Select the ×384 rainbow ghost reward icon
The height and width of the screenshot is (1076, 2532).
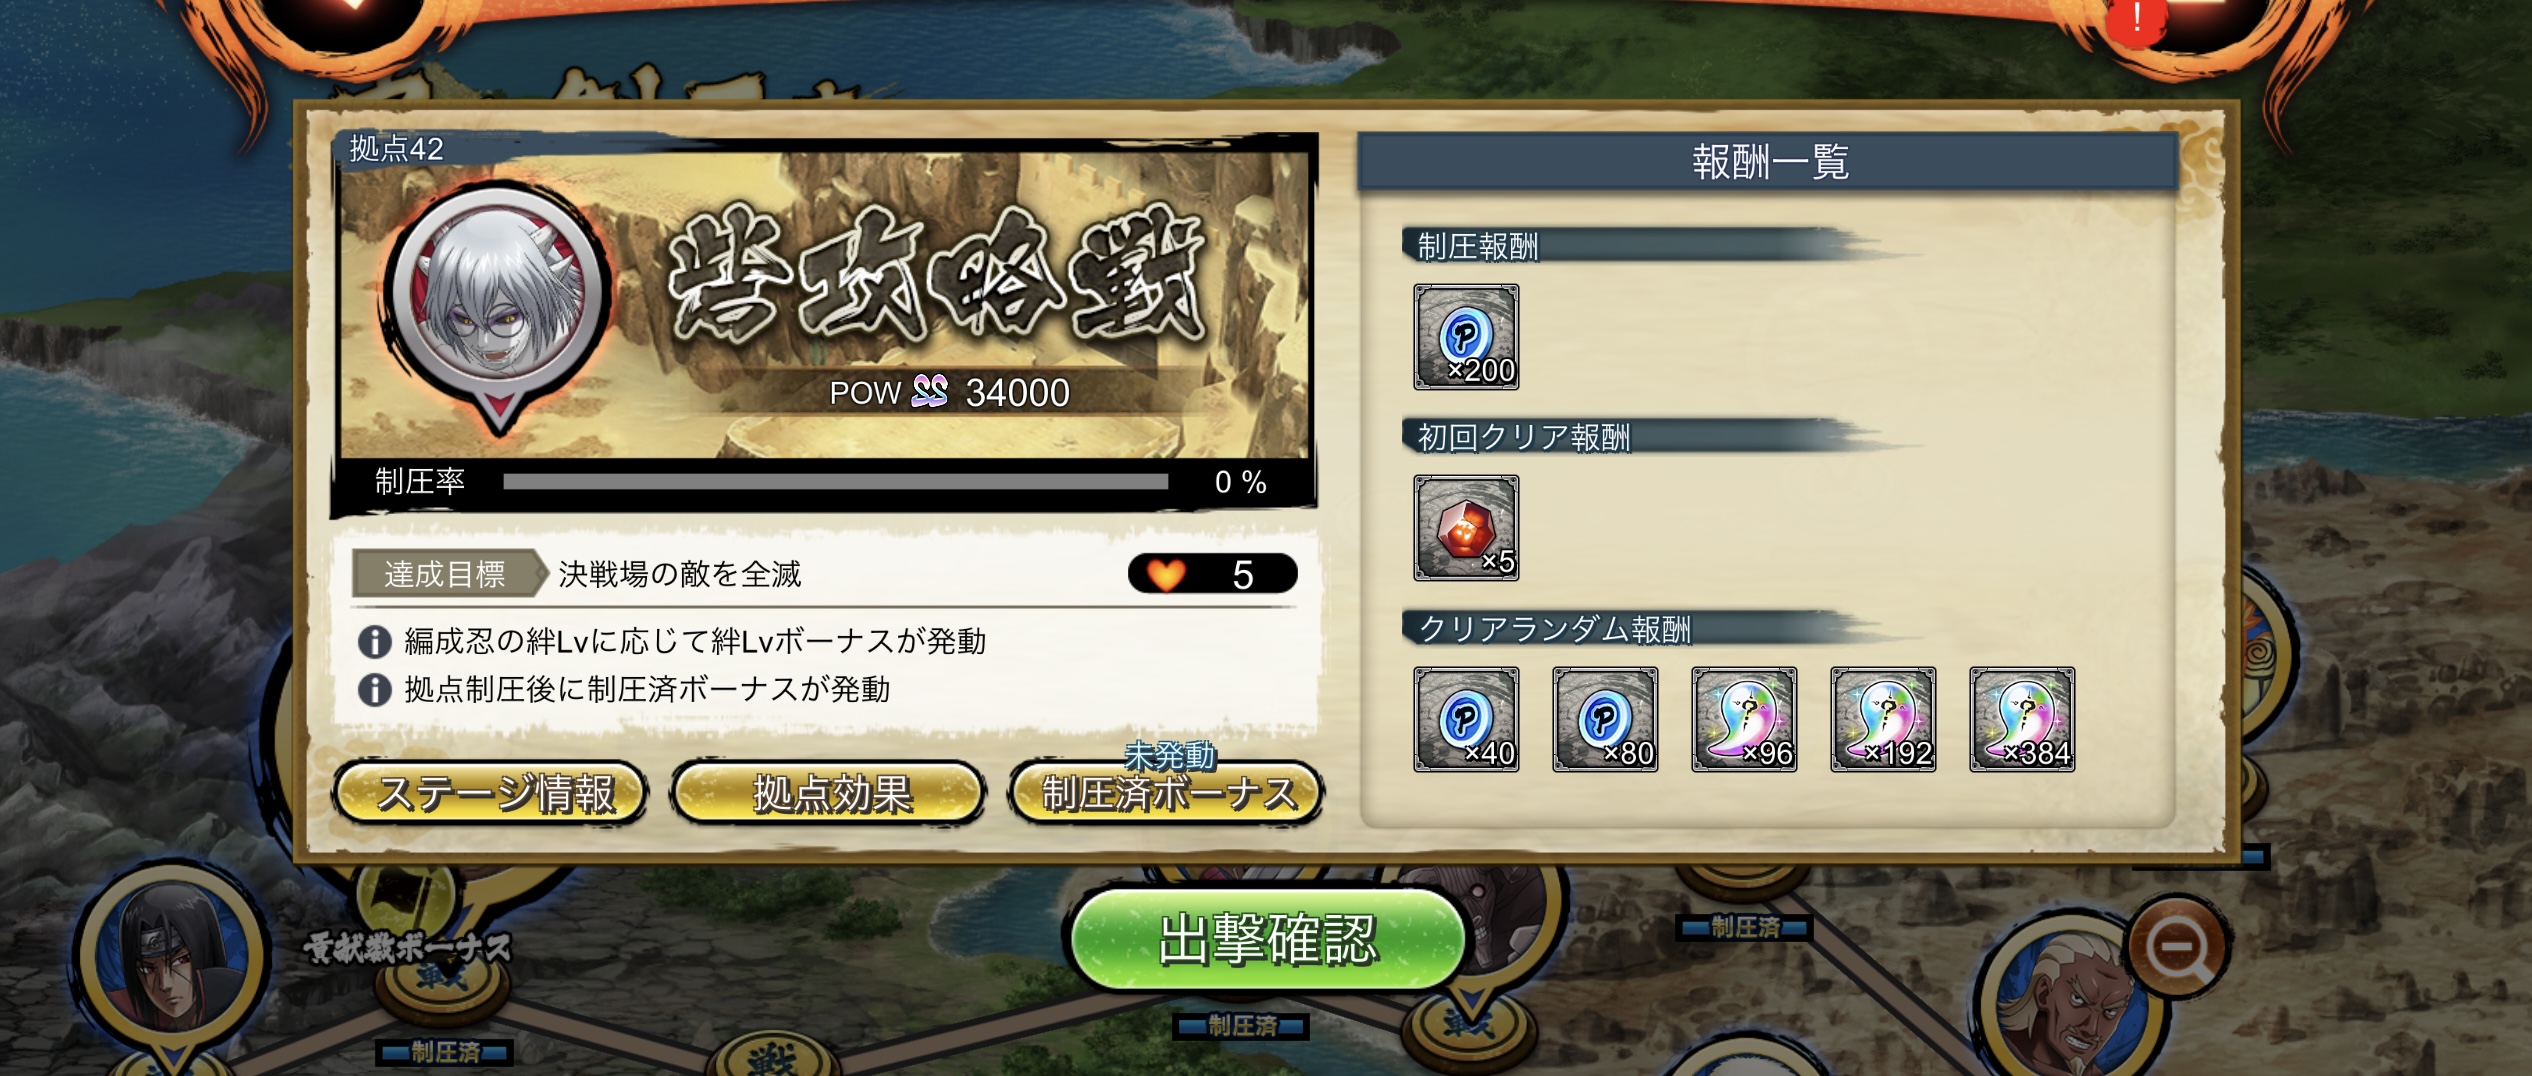(x=2021, y=720)
